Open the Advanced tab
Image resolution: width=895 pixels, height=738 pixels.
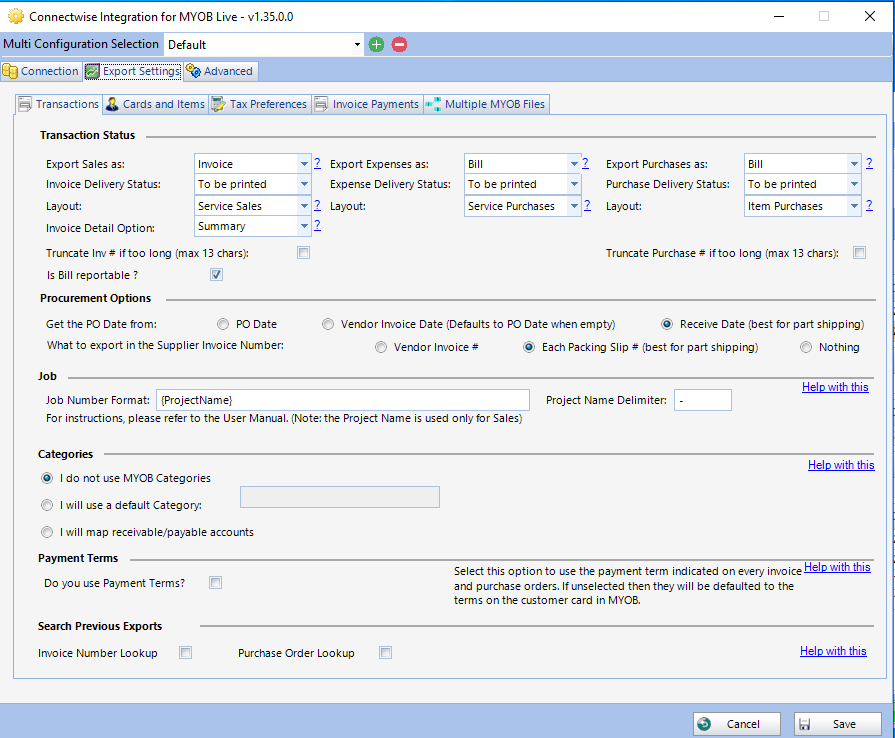pos(220,71)
